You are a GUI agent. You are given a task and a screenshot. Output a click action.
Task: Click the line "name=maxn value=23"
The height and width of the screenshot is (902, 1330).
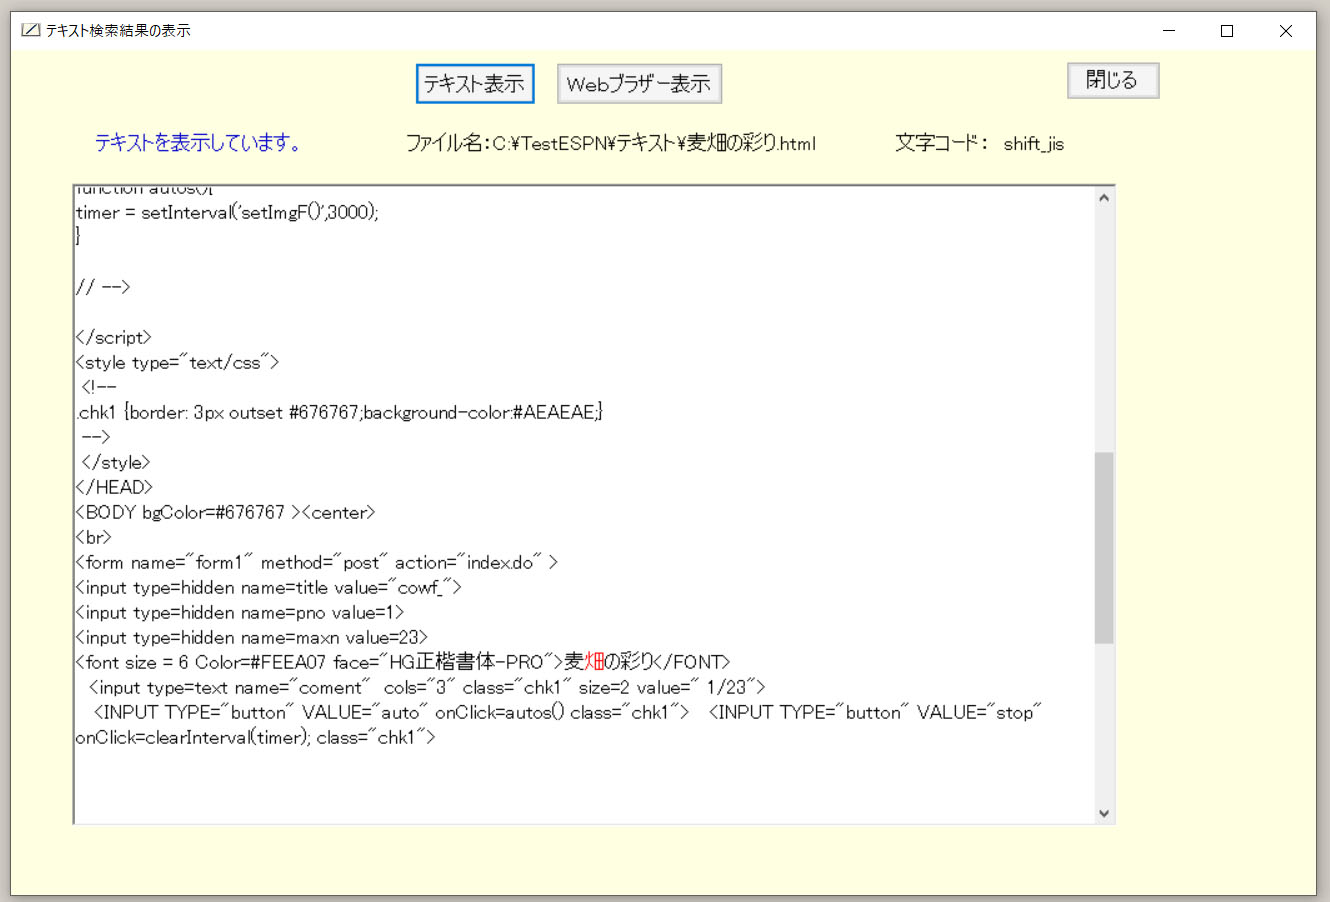(x=251, y=637)
